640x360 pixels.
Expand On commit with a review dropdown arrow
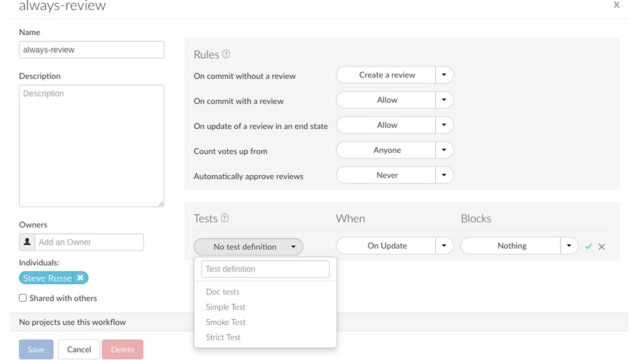[x=444, y=100]
